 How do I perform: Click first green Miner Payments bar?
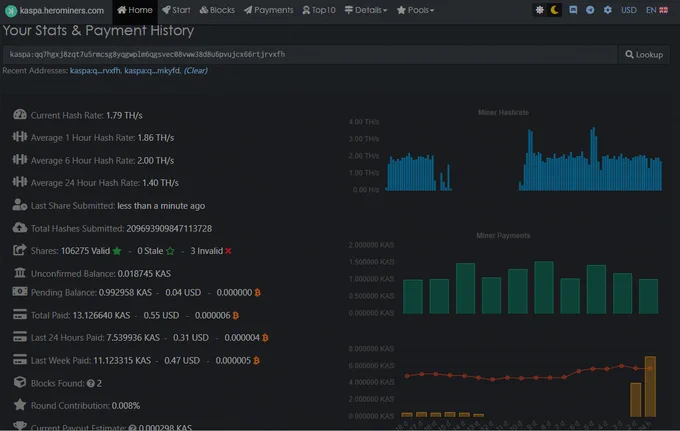tap(413, 297)
